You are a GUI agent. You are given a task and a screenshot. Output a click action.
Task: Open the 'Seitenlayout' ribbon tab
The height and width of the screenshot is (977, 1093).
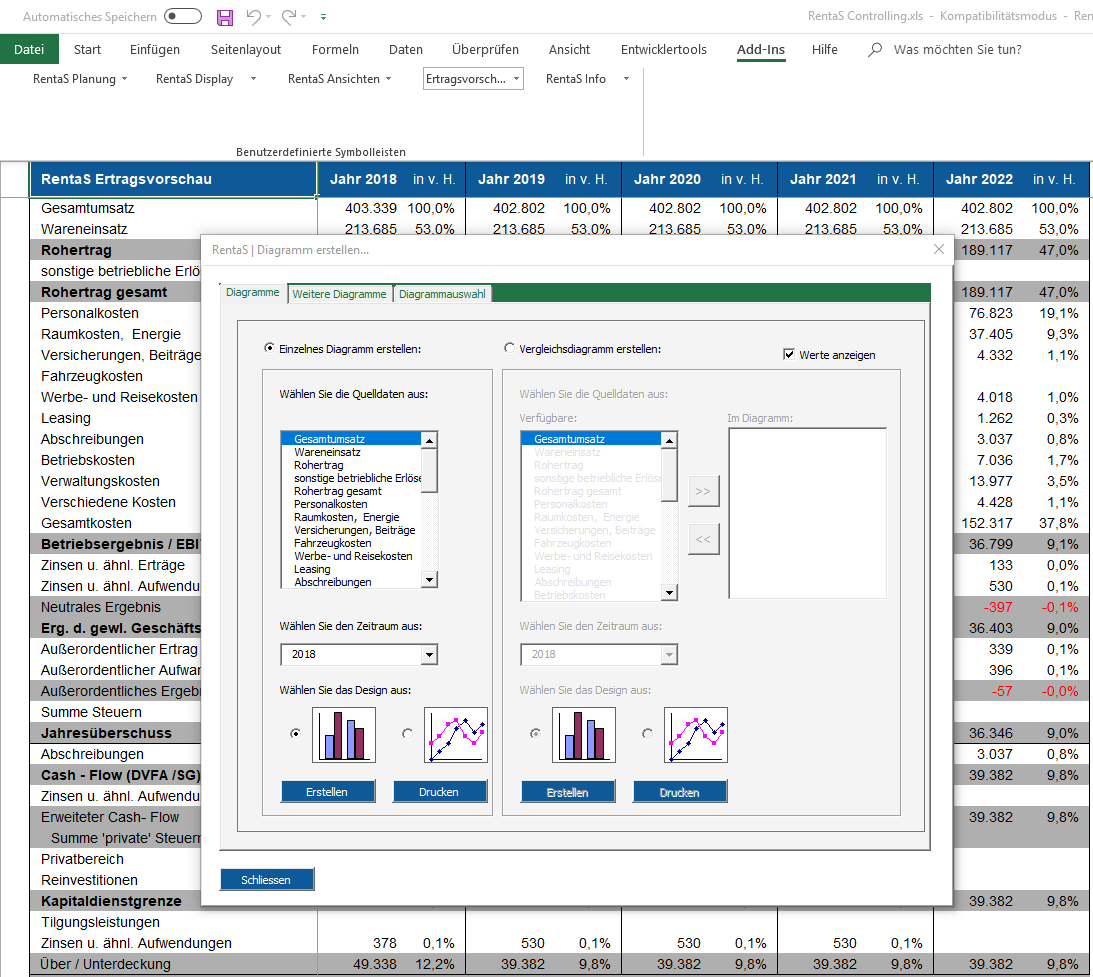[x=246, y=49]
